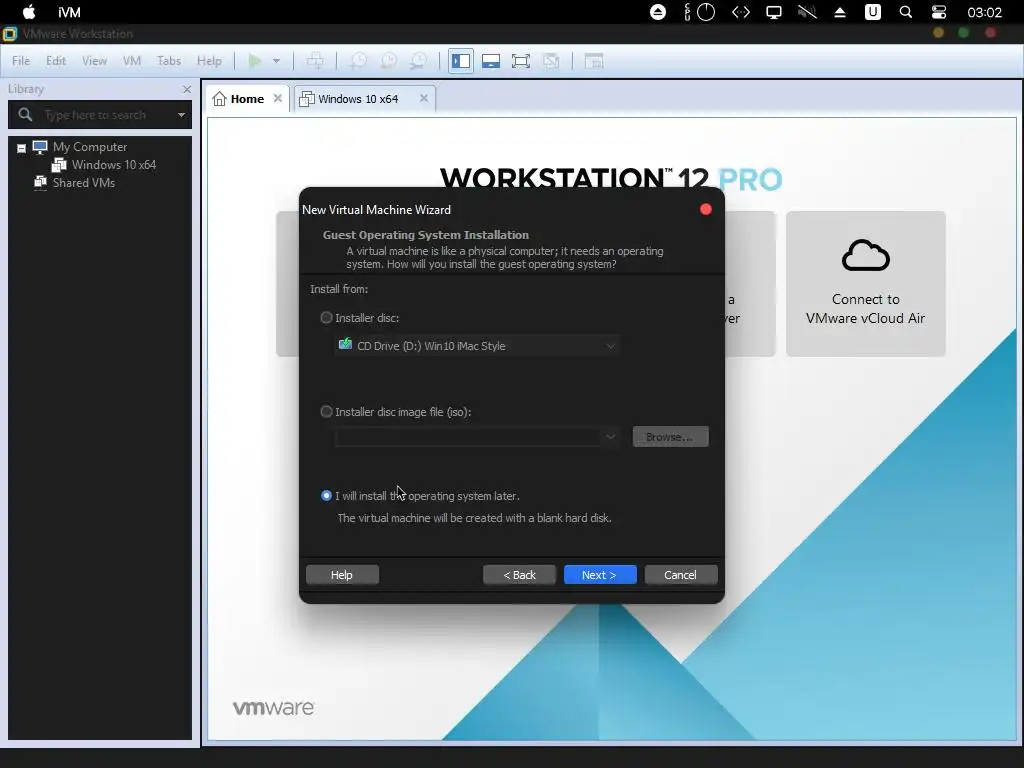Select My Computer in the library
Viewport: 1024px width, 768px height.
(89, 147)
